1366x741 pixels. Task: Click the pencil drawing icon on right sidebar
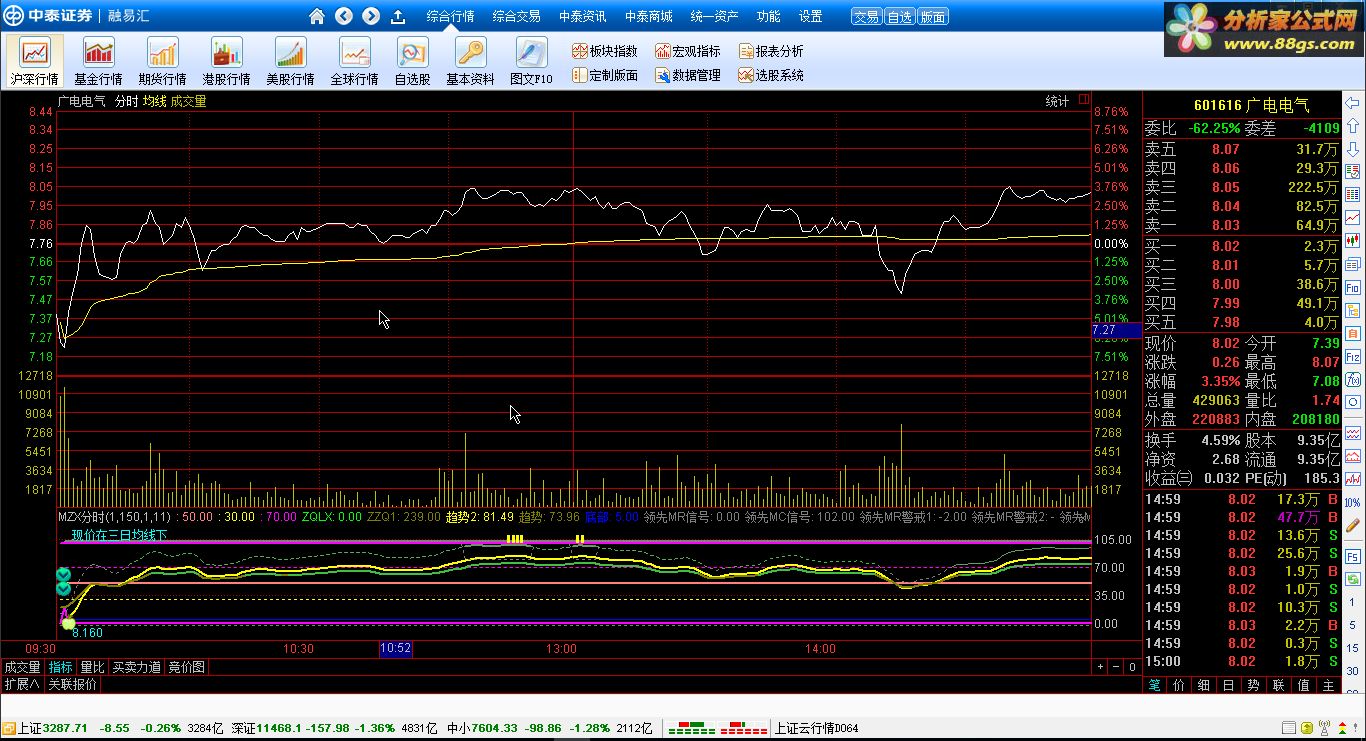pyautogui.click(x=1354, y=526)
